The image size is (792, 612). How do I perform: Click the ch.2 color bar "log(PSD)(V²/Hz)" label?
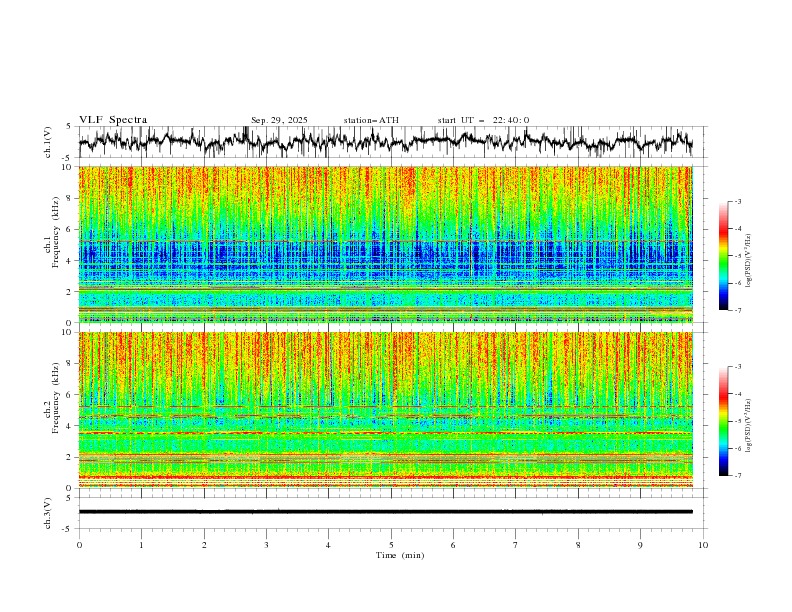click(748, 425)
